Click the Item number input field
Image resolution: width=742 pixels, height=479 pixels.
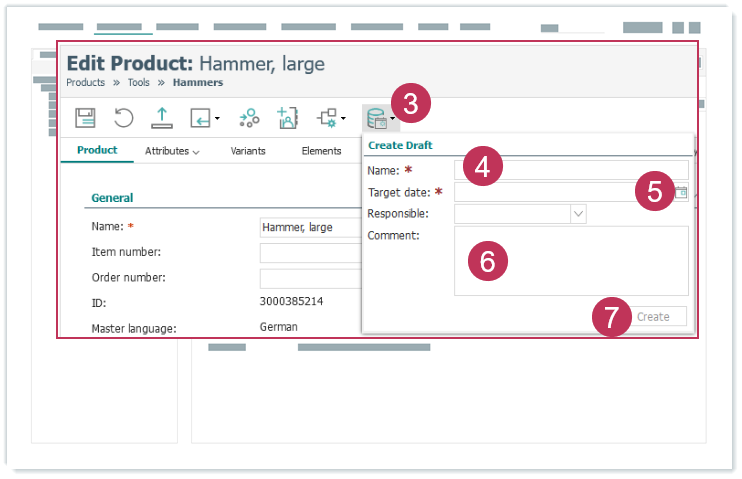point(310,253)
